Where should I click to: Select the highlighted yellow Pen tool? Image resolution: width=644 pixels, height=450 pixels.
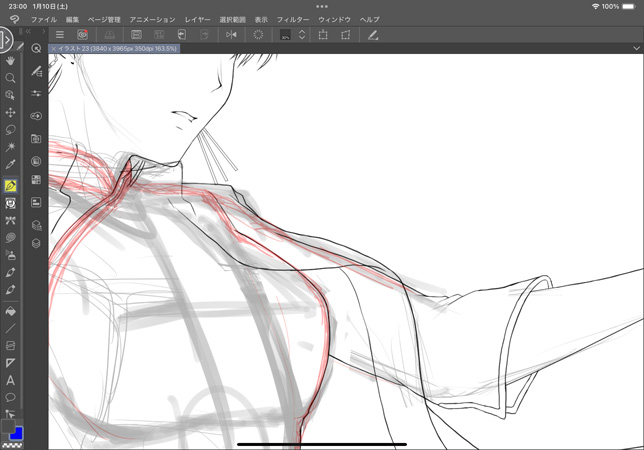click(x=11, y=186)
